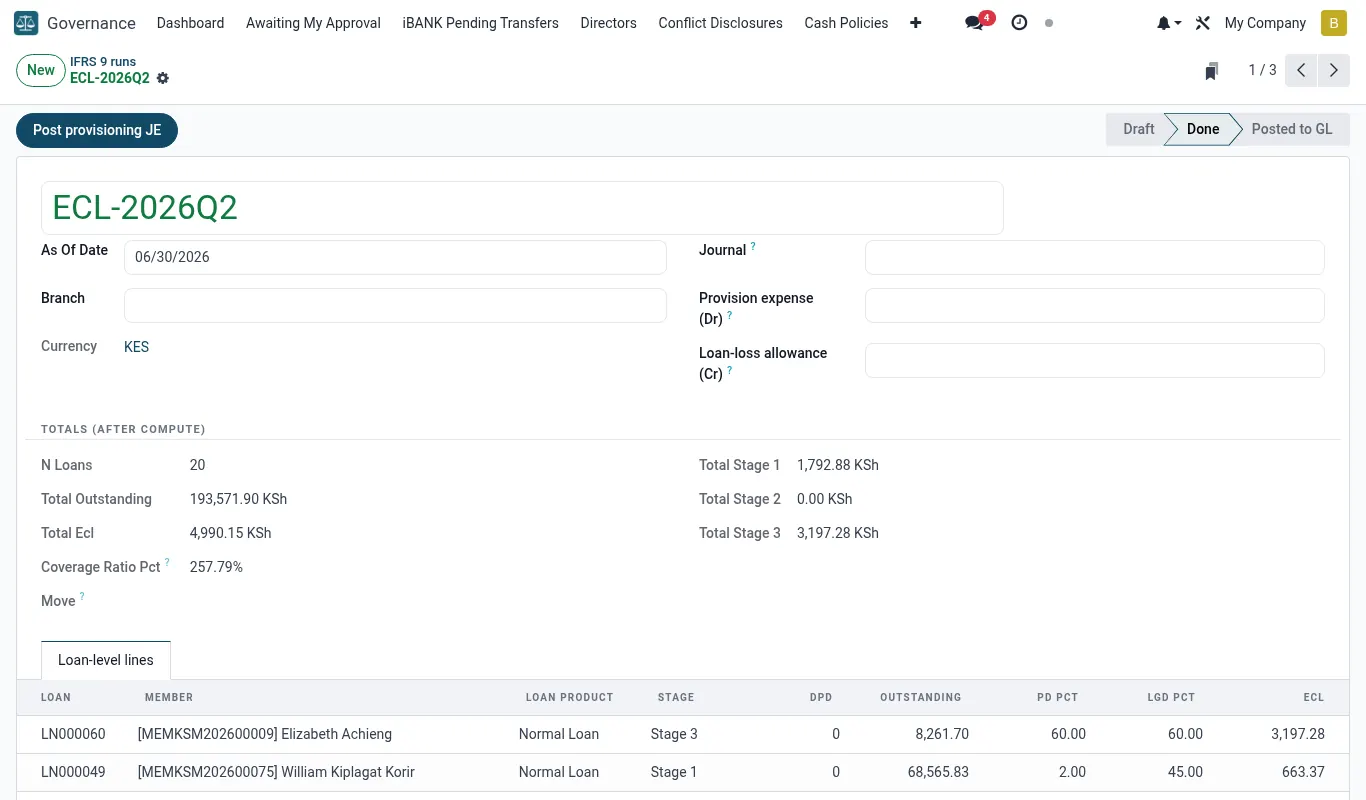Click the gear actions icon beside ECL-2026Q2
The image size is (1366, 800).
click(x=163, y=78)
